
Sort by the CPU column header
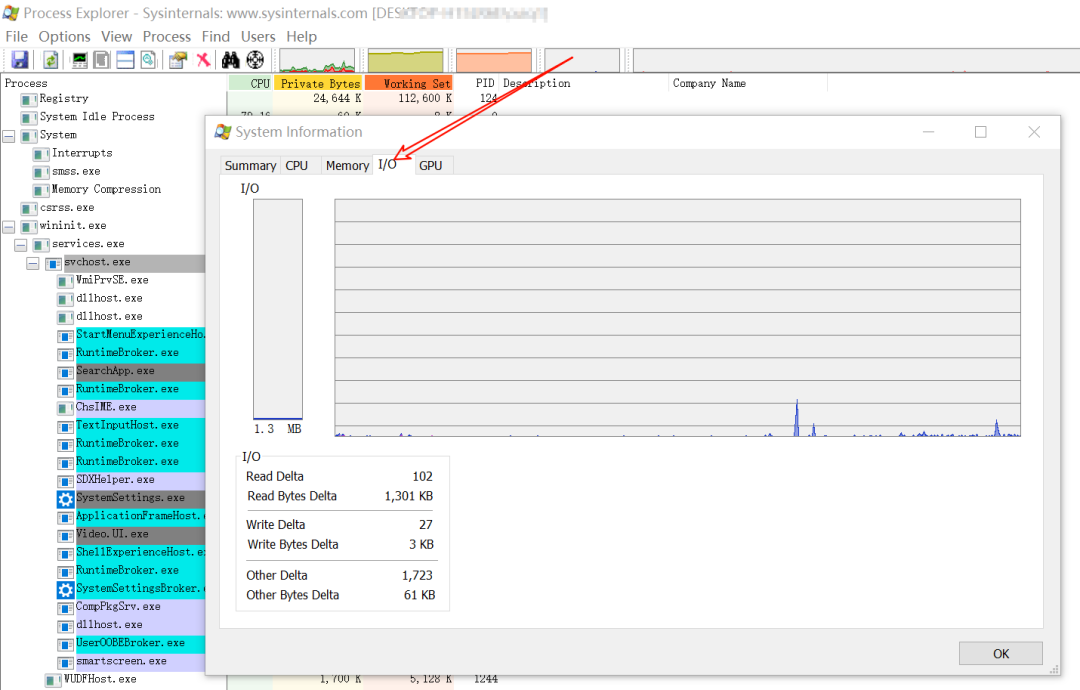[251, 83]
